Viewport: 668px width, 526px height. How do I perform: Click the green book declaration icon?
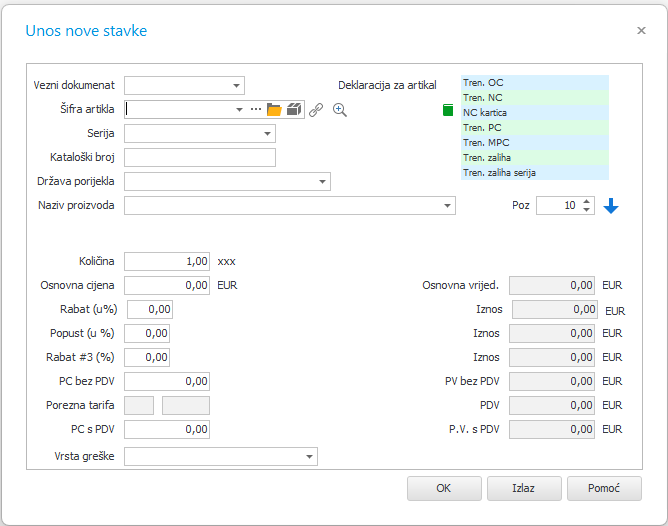coord(448,110)
